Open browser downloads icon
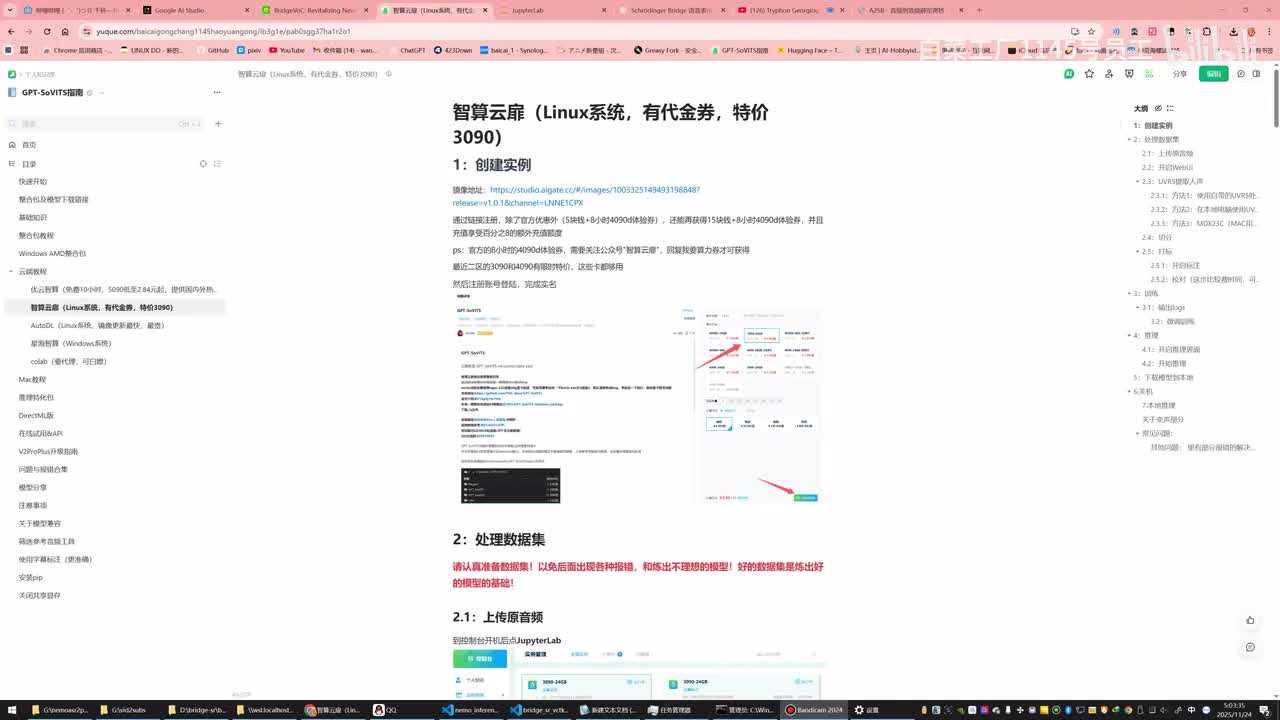 coord(1234,31)
